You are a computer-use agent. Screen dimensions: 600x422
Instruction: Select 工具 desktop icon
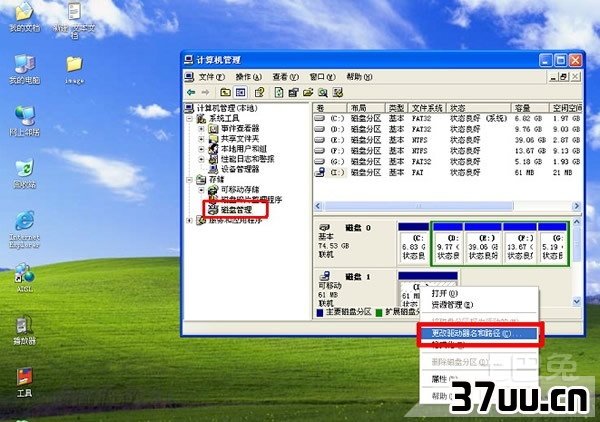(24, 383)
